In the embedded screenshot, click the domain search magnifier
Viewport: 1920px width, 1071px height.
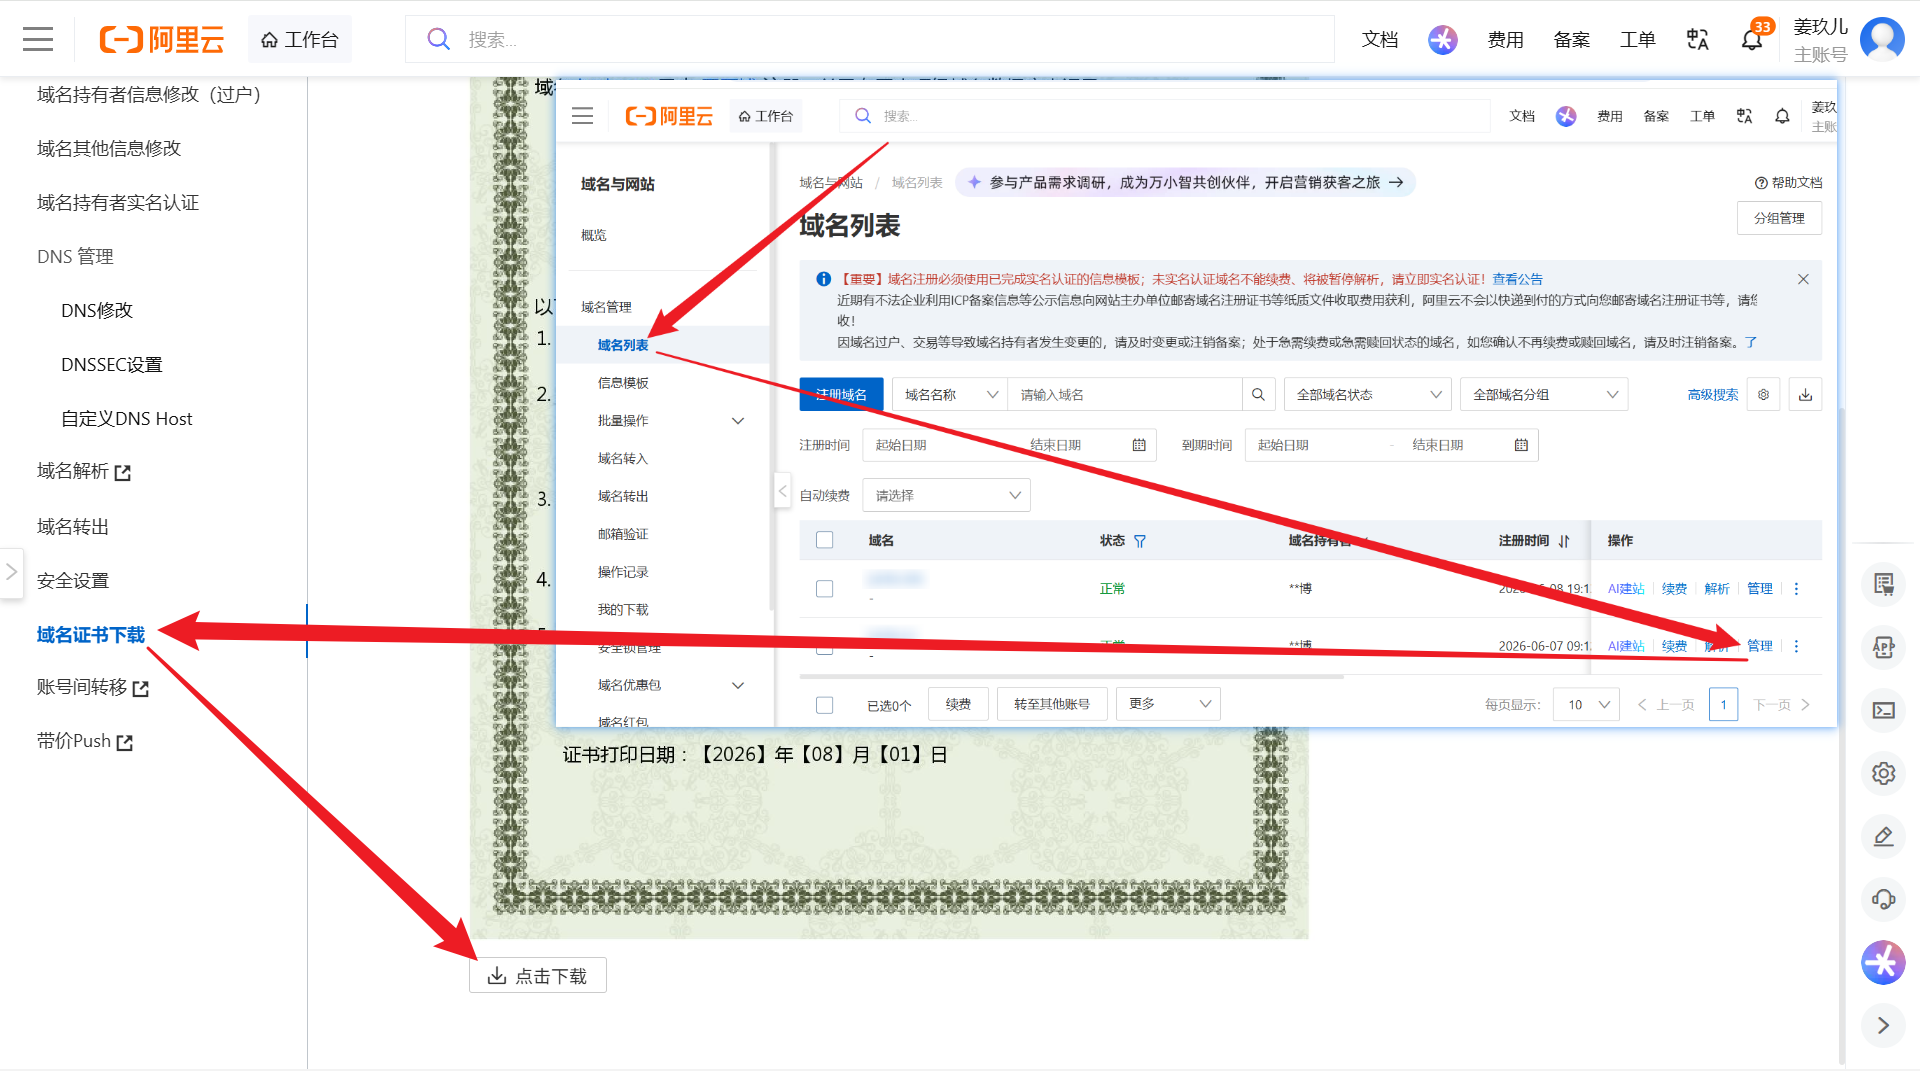click(1258, 395)
